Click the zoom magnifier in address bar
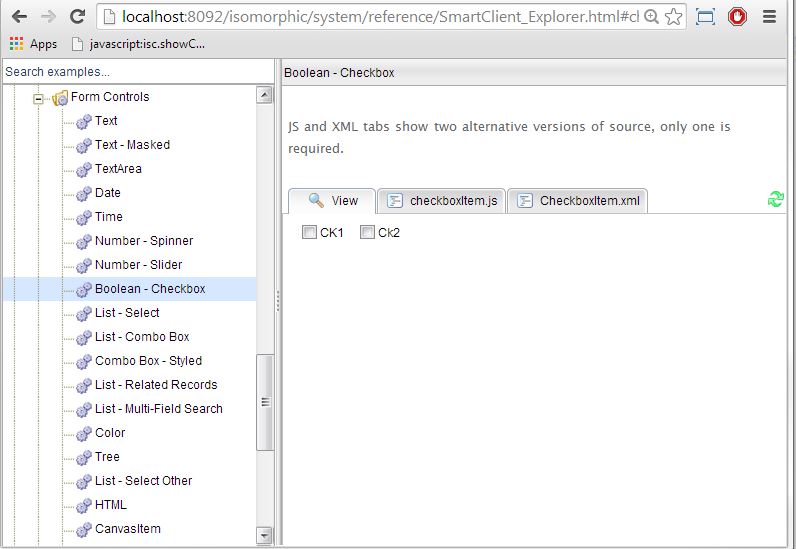The height and width of the screenshot is (549, 796). pos(651,17)
